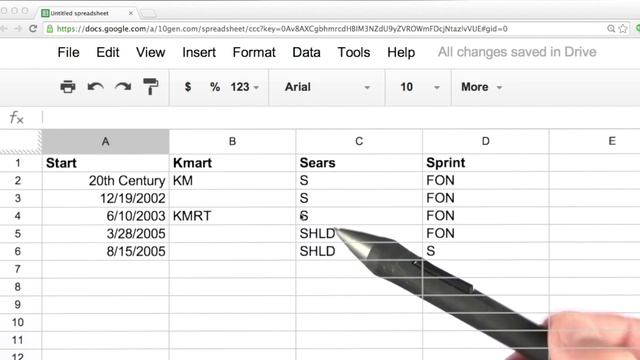
Task: Select the SHLD cell in row 5
Action: (x=359, y=234)
